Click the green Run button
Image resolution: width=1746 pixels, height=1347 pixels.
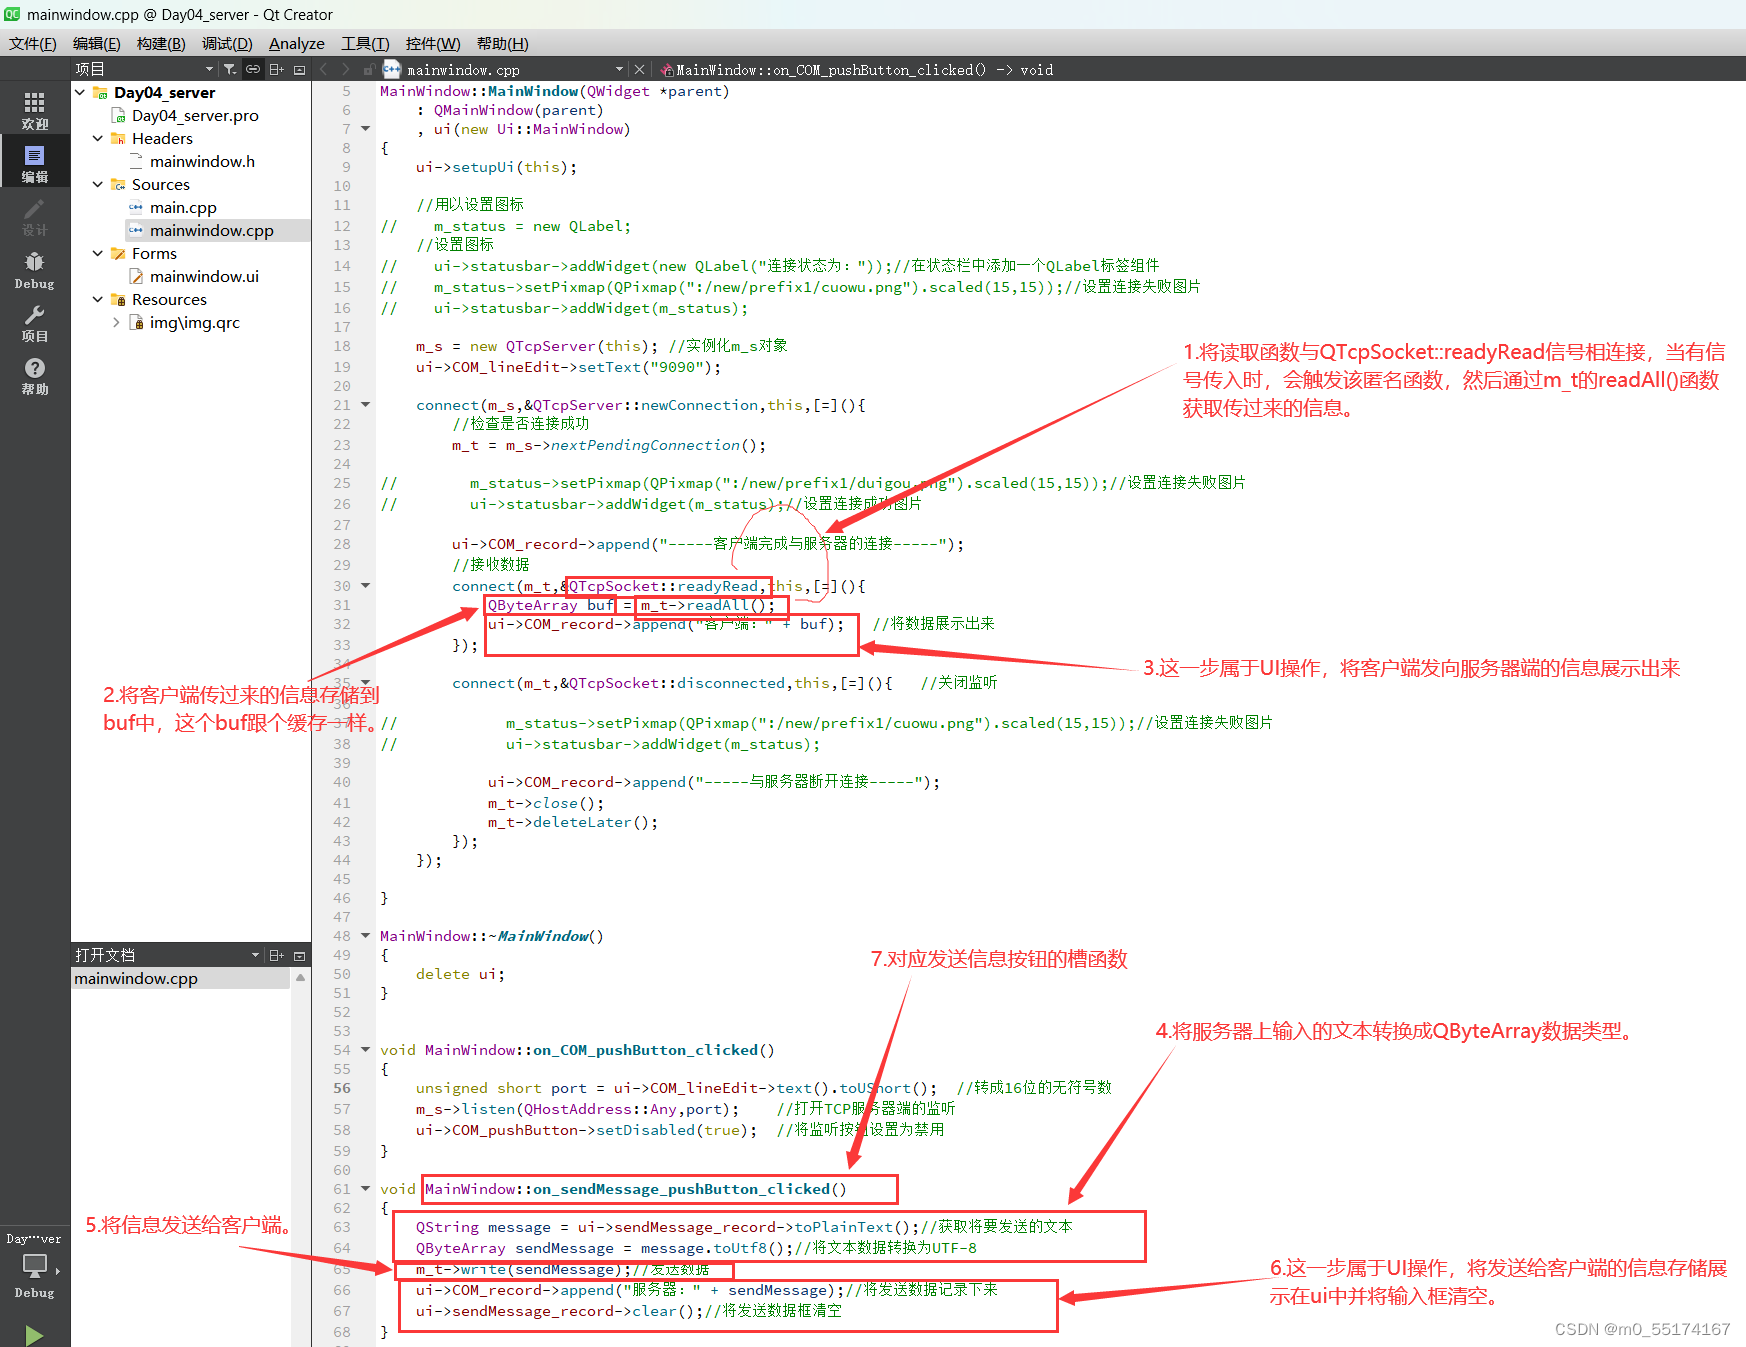[34, 1334]
